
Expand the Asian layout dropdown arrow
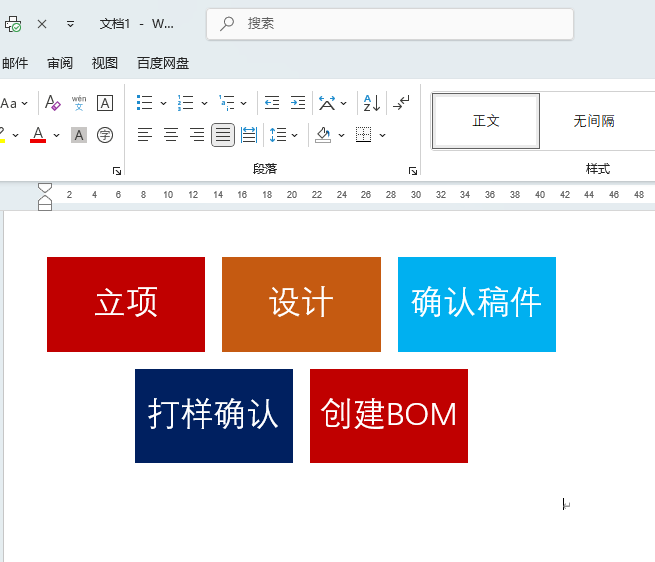343,103
